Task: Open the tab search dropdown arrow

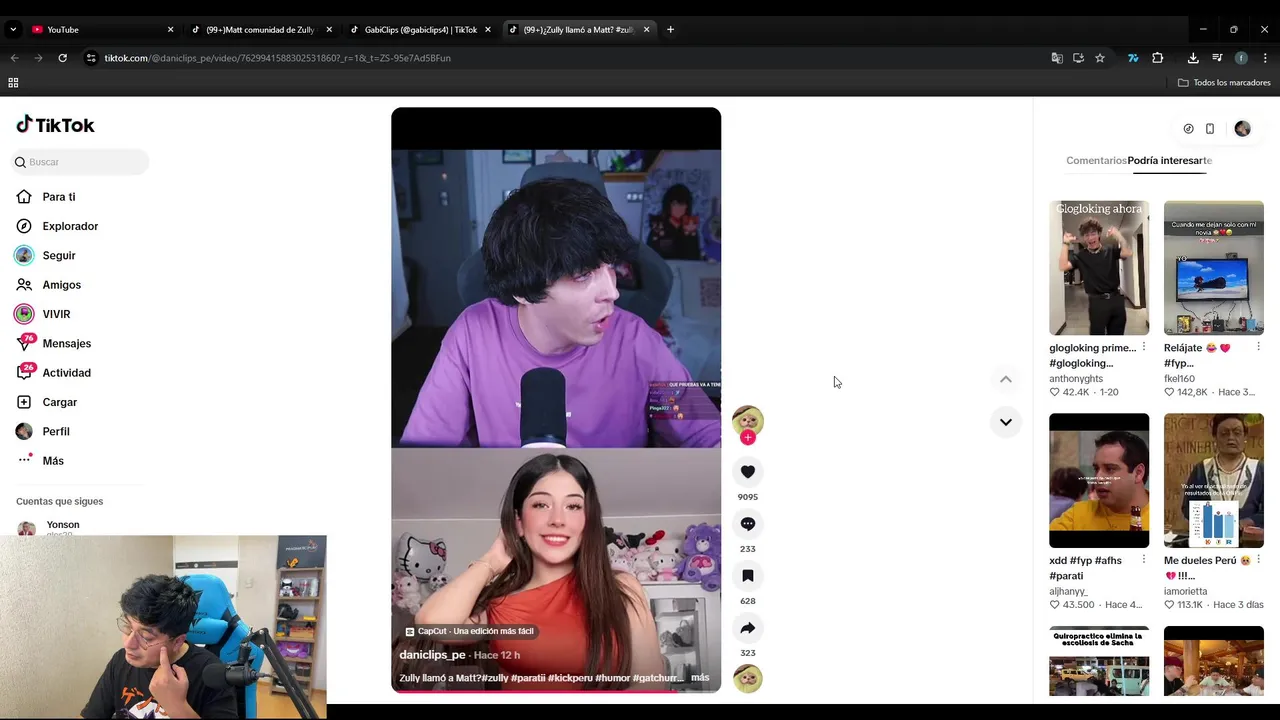Action: (x=13, y=30)
